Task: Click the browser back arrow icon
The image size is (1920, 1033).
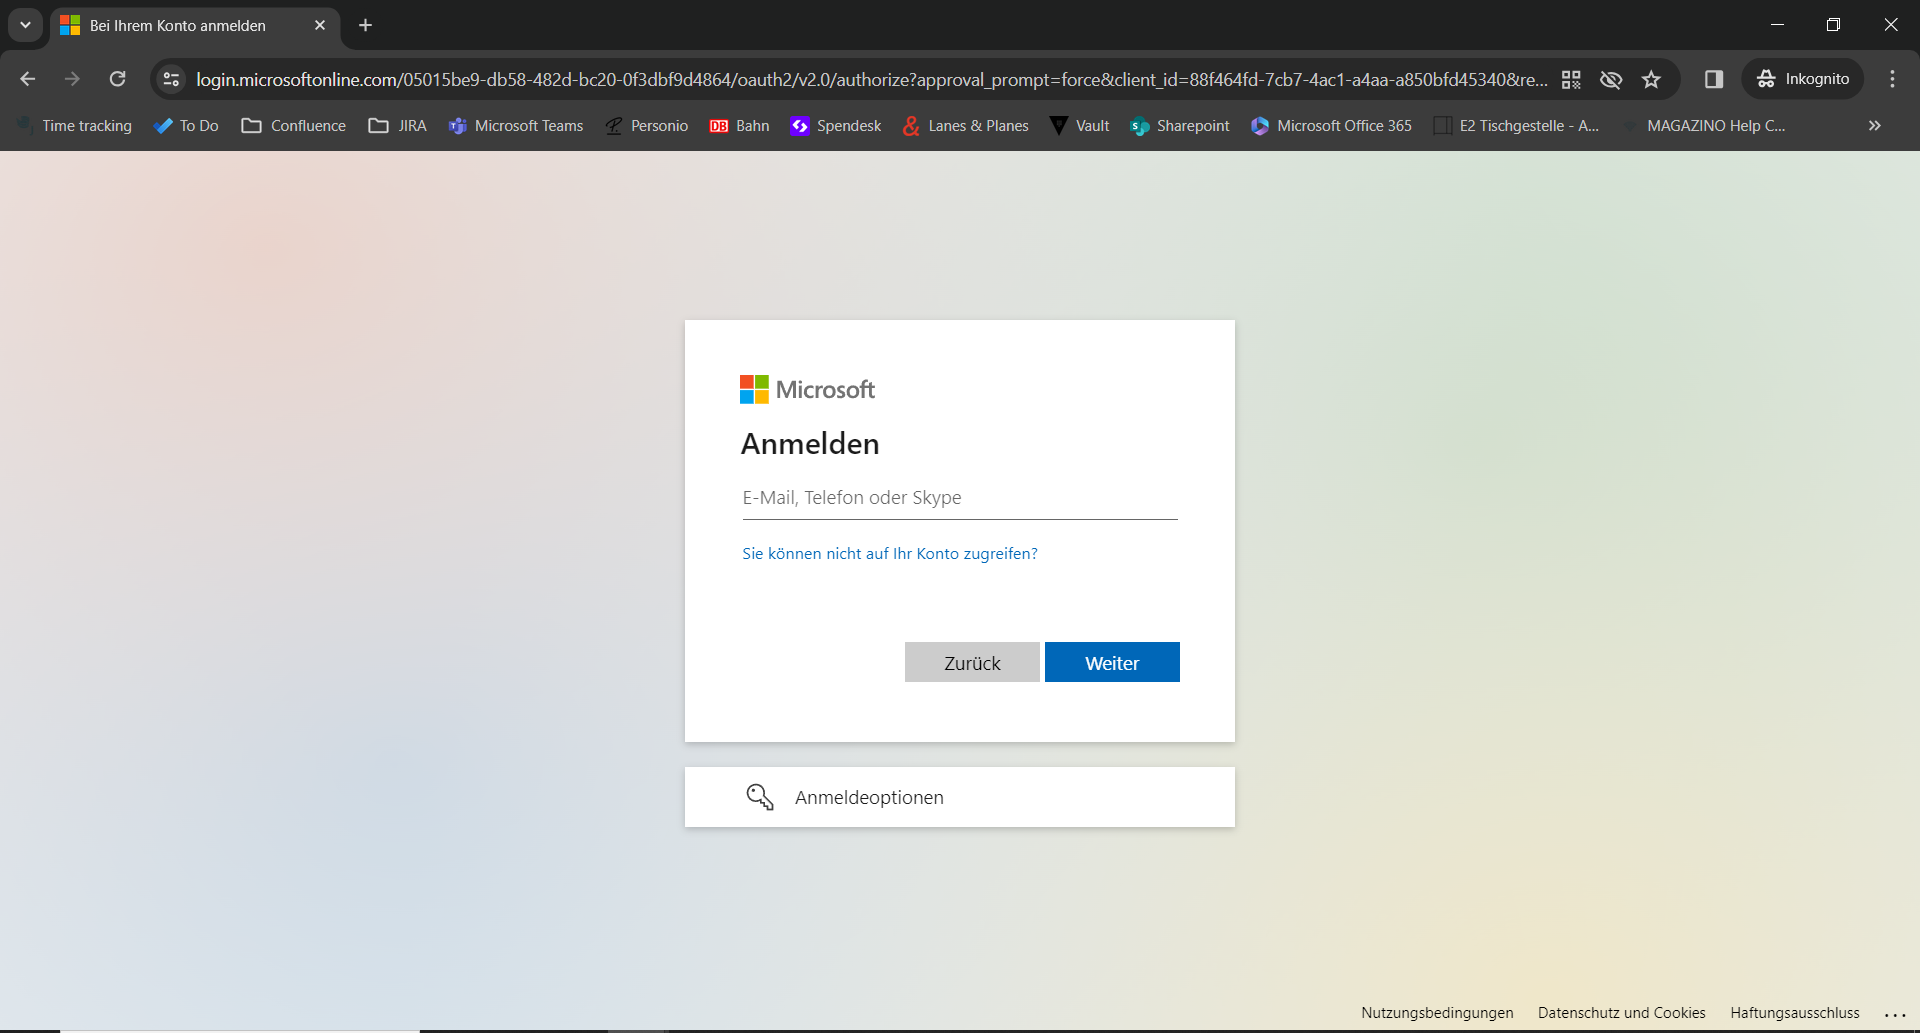Action: pyautogui.click(x=28, y=79)
